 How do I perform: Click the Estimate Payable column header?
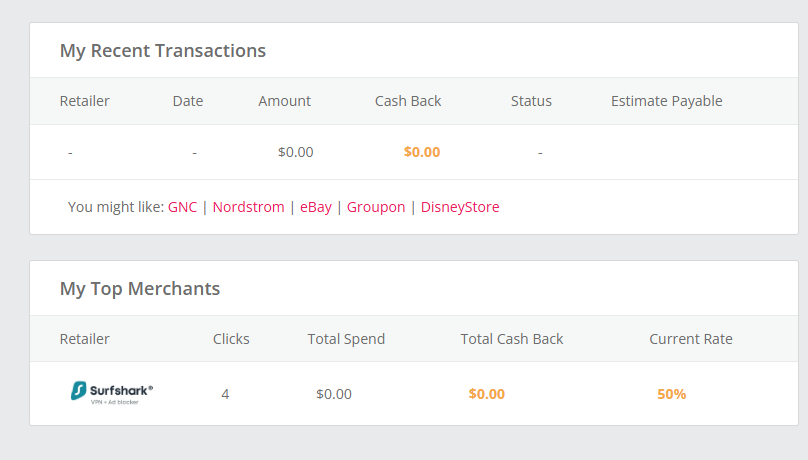click(667, 101)
